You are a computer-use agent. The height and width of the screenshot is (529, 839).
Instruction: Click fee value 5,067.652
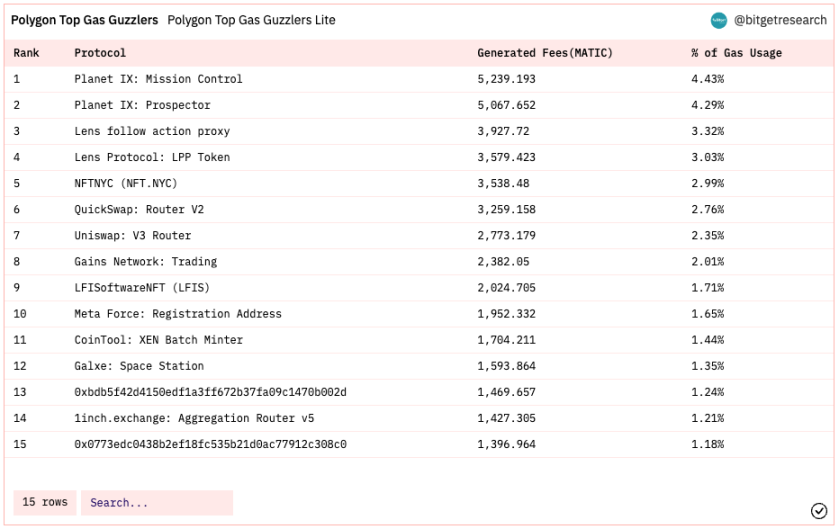coord(506,105)
